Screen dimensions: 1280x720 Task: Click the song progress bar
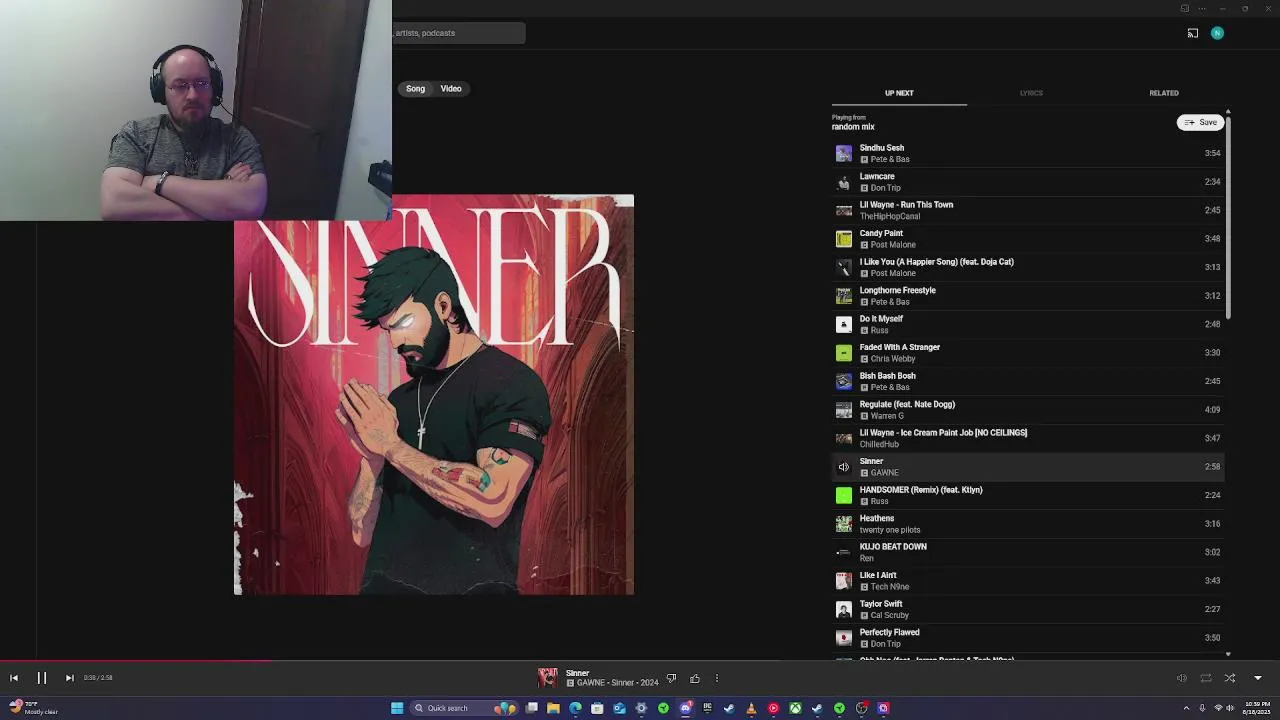pos(640,660)
